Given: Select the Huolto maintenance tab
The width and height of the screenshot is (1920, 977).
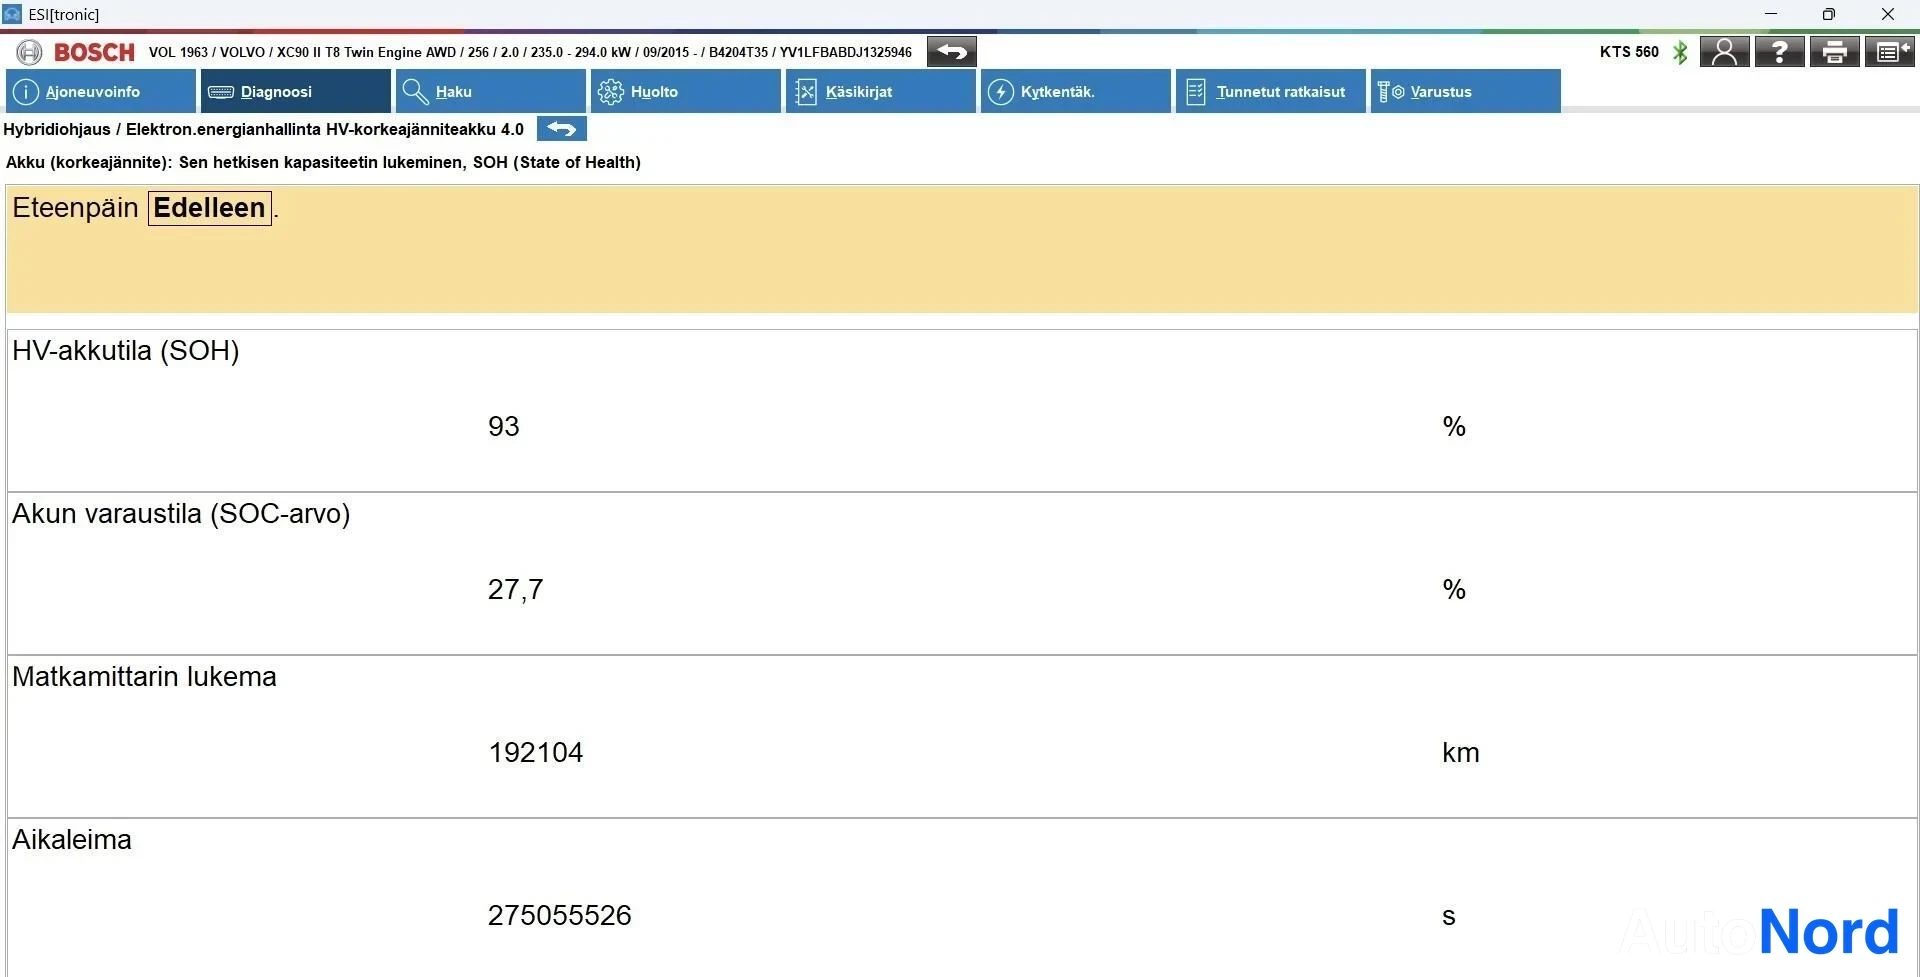Looking at the screenshot, I should [685, 91].
